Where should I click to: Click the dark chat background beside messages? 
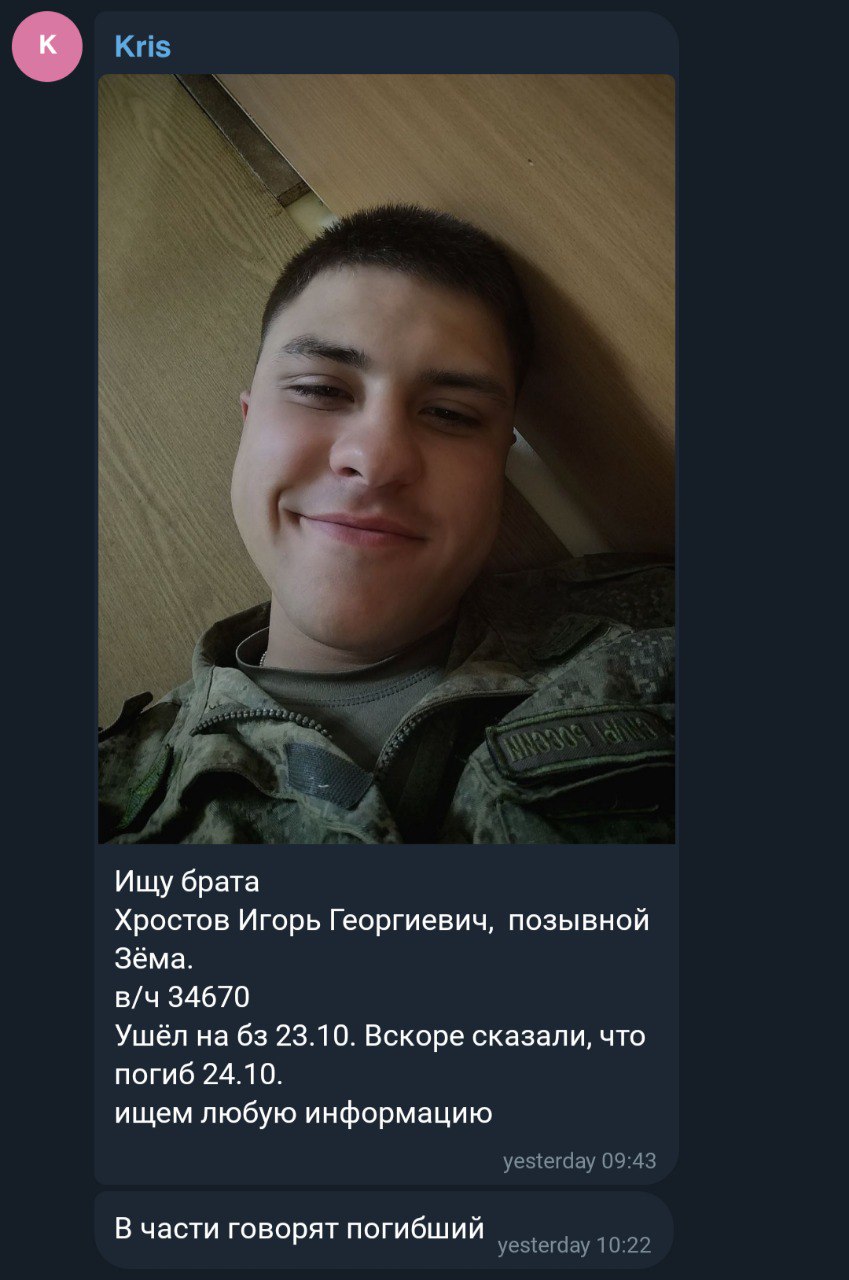click(765, 640)
